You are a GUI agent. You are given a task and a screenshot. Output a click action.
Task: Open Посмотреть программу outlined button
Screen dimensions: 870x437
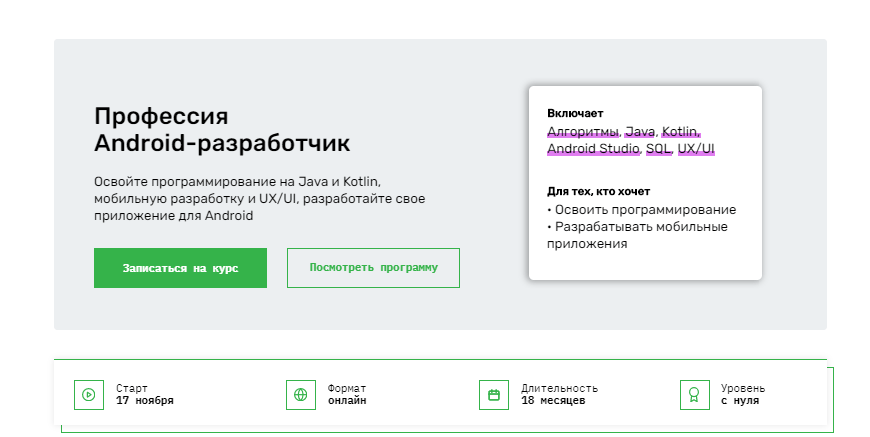point(373,268)
